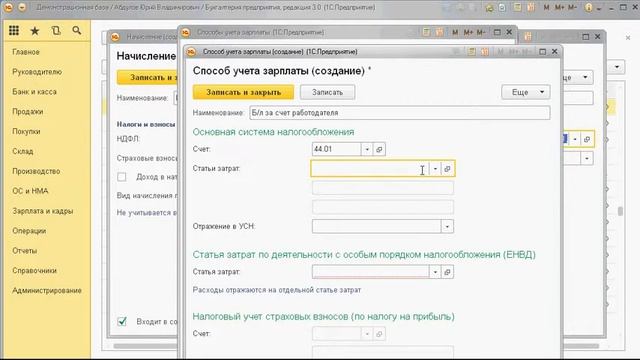The height and width of the screenshot is (360, 640).
Task: Open the ЕНВД Статья затрат item icon
Action: [447, 272]
